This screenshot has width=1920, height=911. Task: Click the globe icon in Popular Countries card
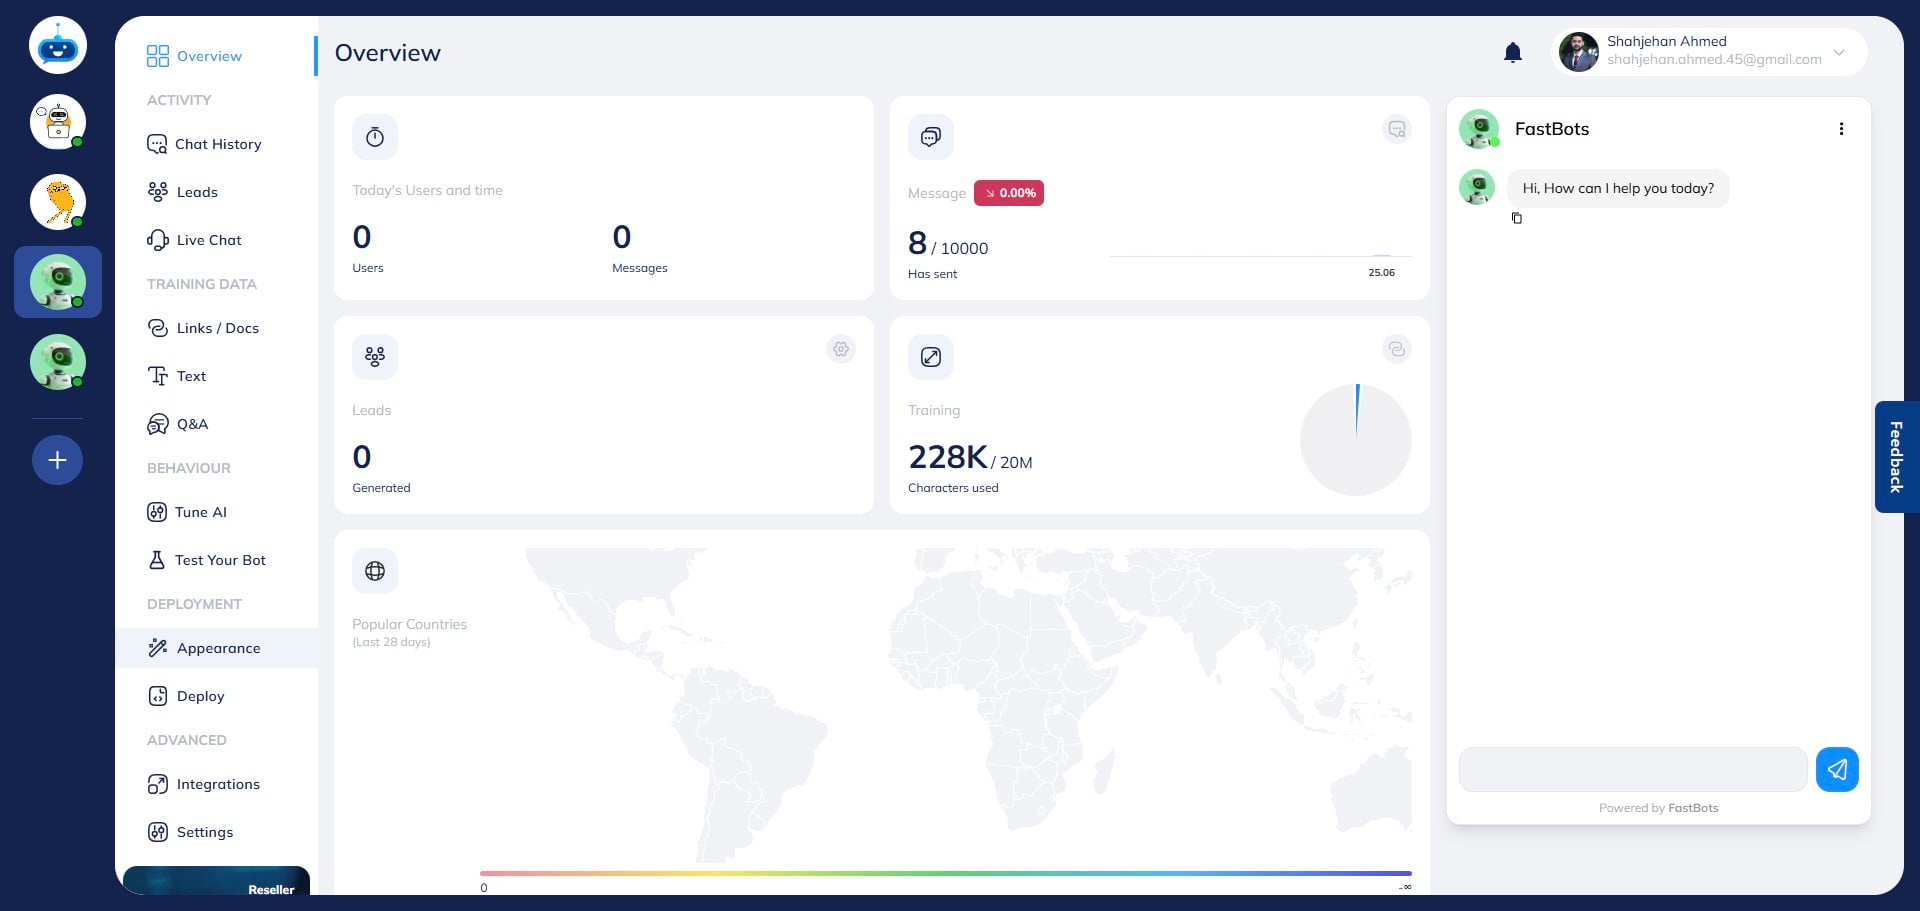point(375,571)
